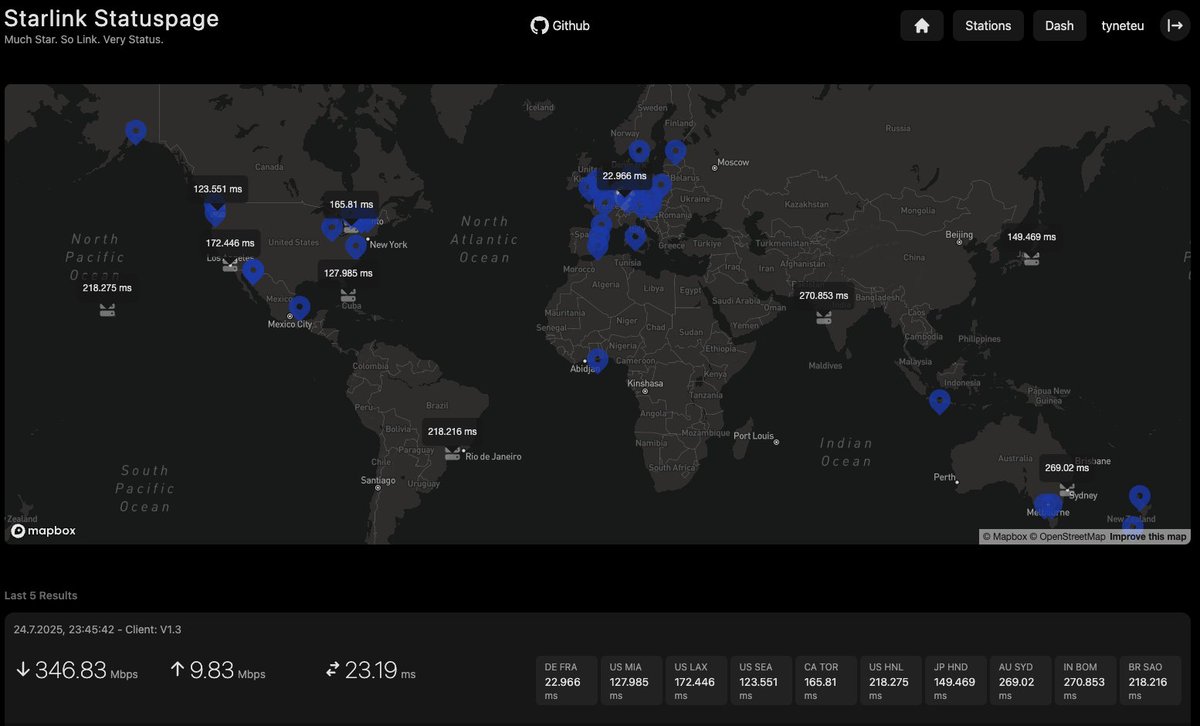Open the OpenStreetMap attribution link
Viewport: 1200px width, 726px height.
click(1068, 537)
